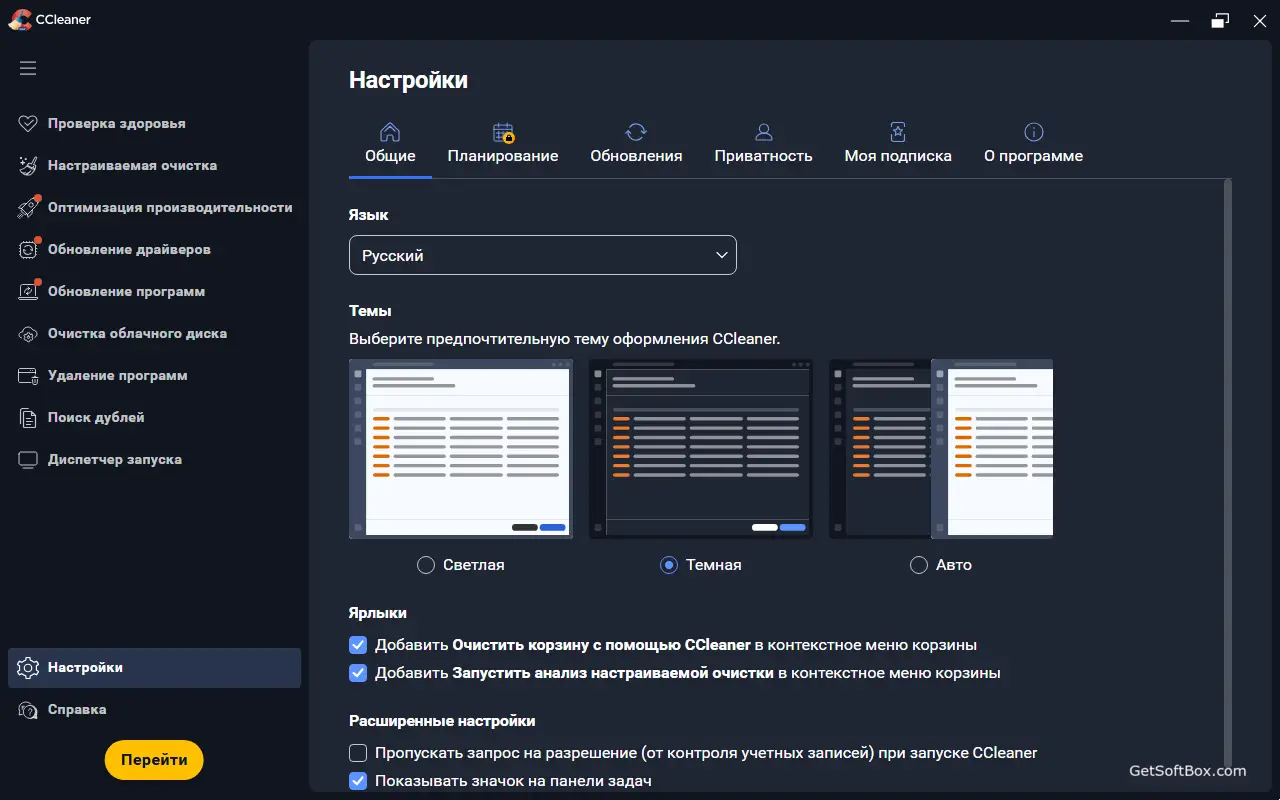1280x800 pixels.
Task: Click the dark theme preview thumbnail
Action: (x=700, y=448)
